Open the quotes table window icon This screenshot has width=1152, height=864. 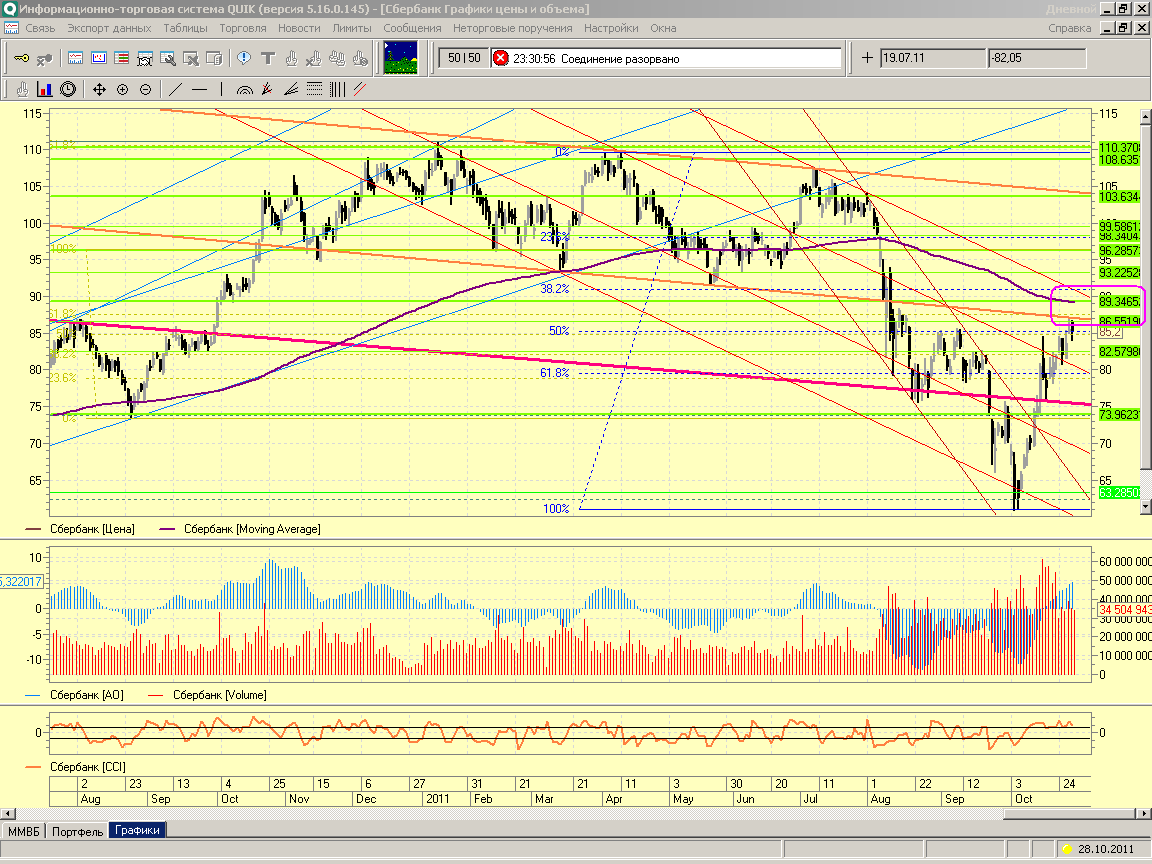tap(75, 58)
